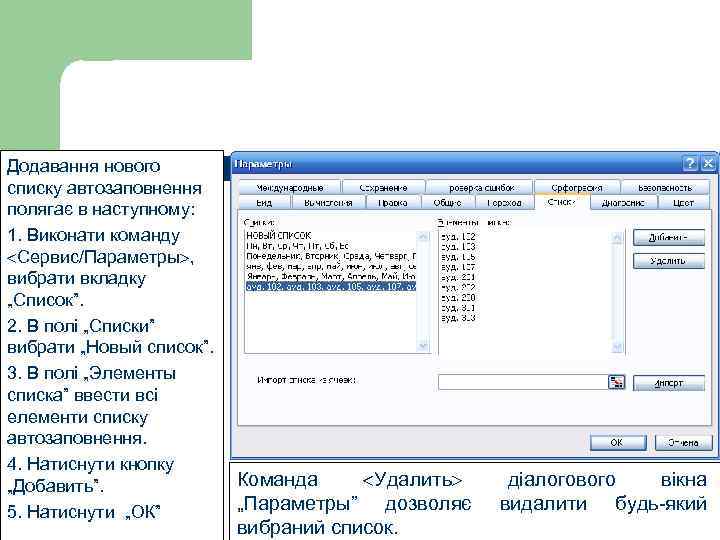Click the help question mark icon
Image resolution: width=720 pixels, height=540 pixels.
click(690, 163)
